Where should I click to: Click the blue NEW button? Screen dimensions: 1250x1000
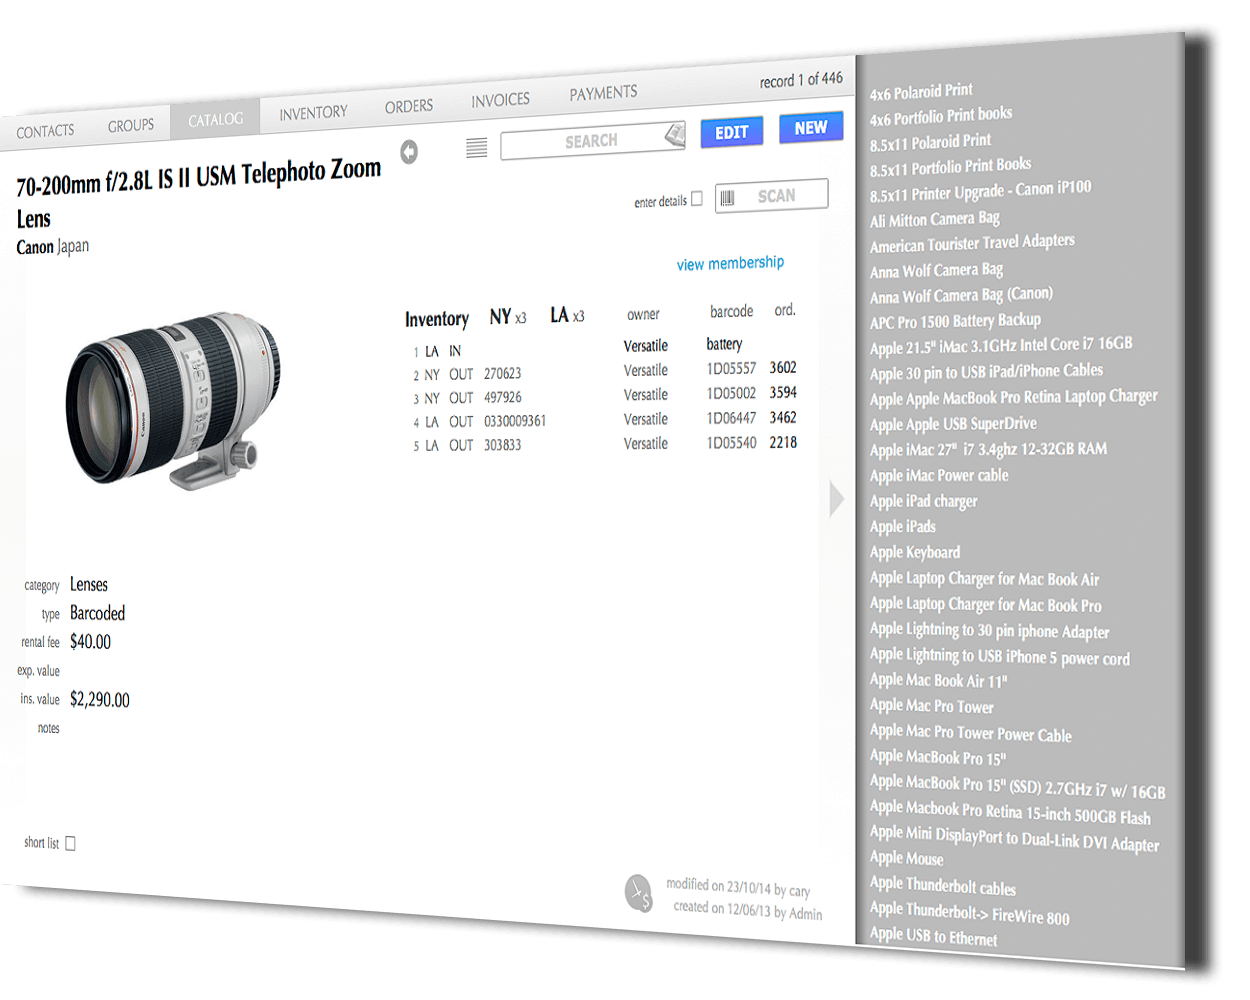pyautogui.click(x=811, y=128)
